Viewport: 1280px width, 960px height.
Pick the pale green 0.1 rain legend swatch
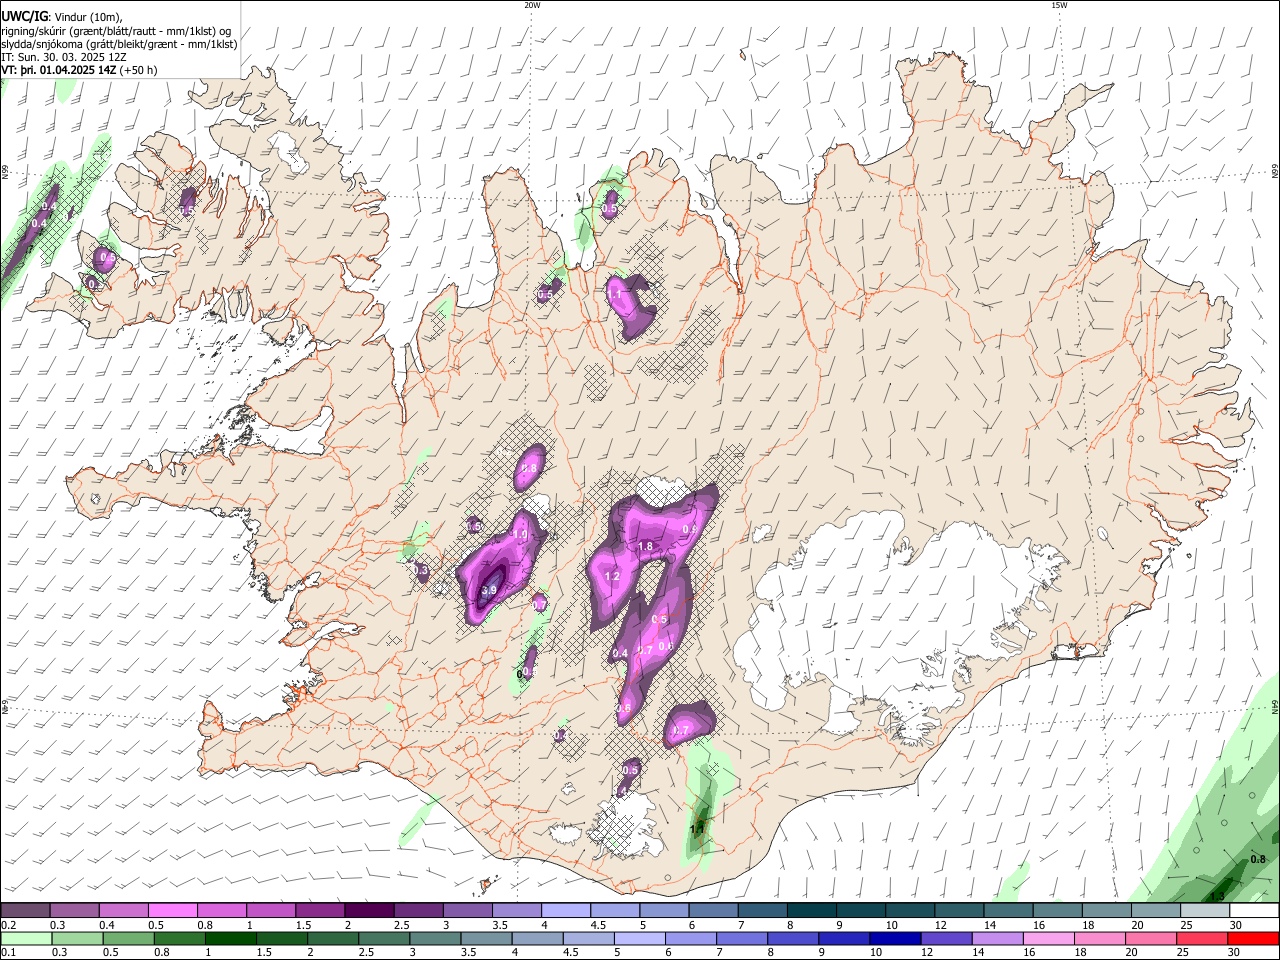click(x=26, y=938)
